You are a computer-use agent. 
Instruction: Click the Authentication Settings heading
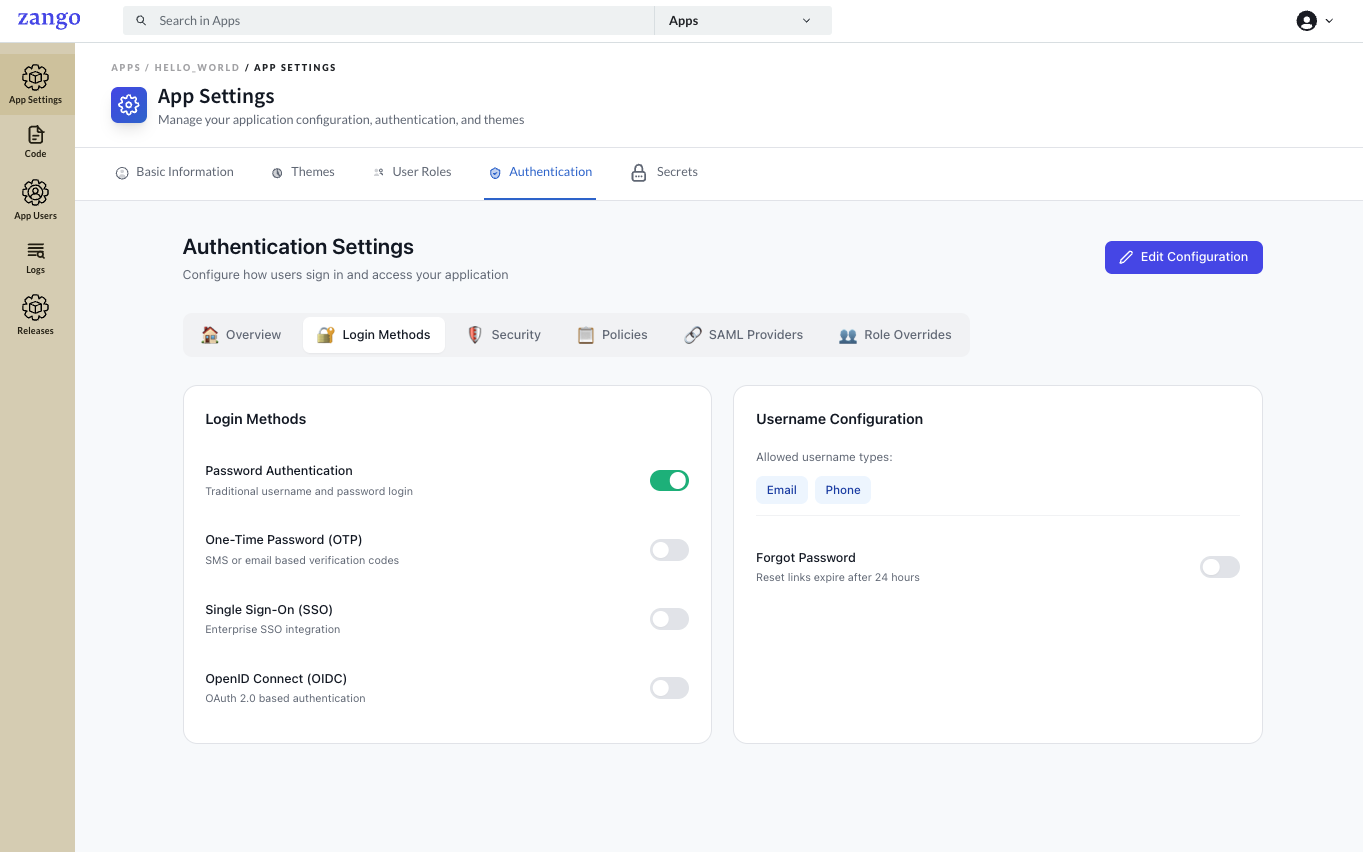pos(298,247)
